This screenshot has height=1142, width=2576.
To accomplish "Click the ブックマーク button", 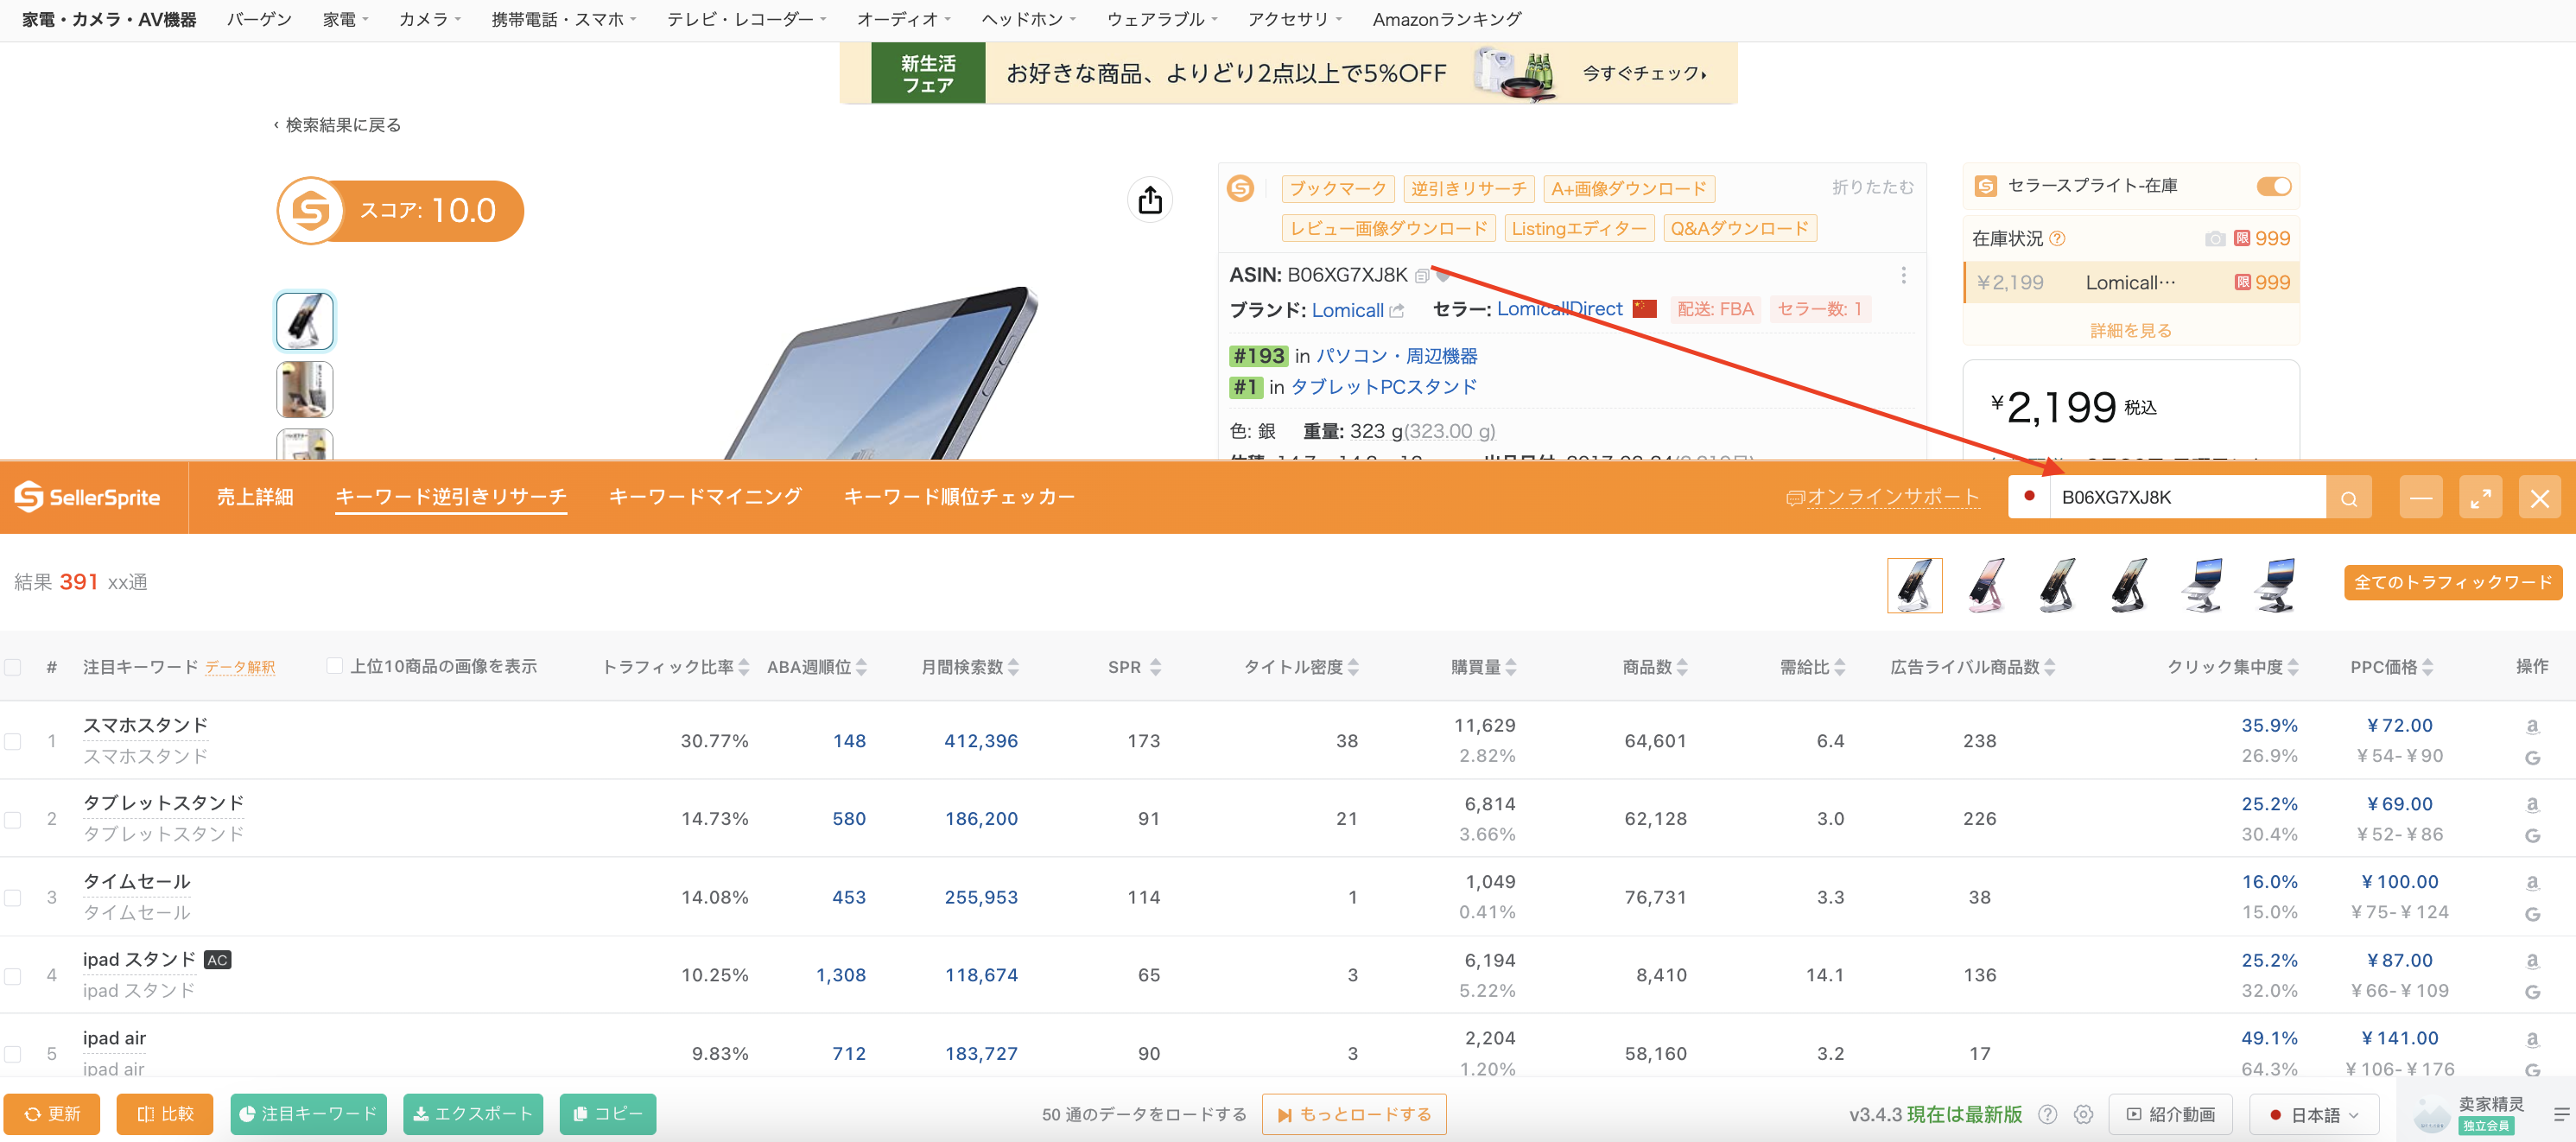I will (x=1337, y=188).
